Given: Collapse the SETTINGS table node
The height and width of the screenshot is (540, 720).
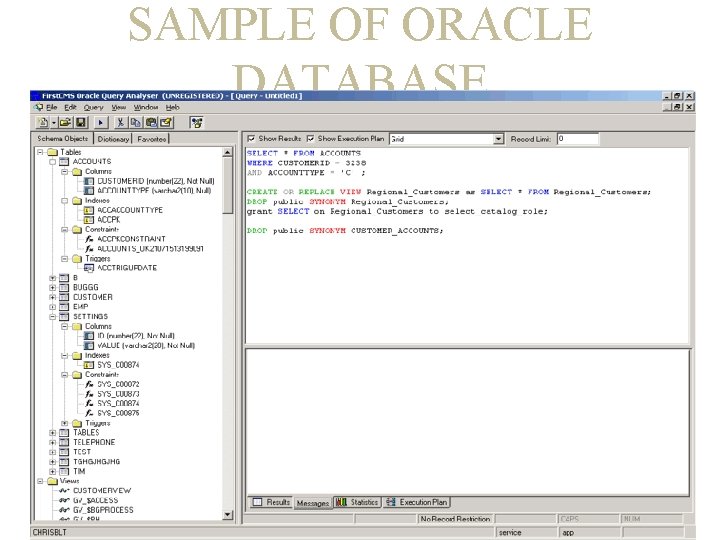Looking at the screenshot, I should (52, 316).
